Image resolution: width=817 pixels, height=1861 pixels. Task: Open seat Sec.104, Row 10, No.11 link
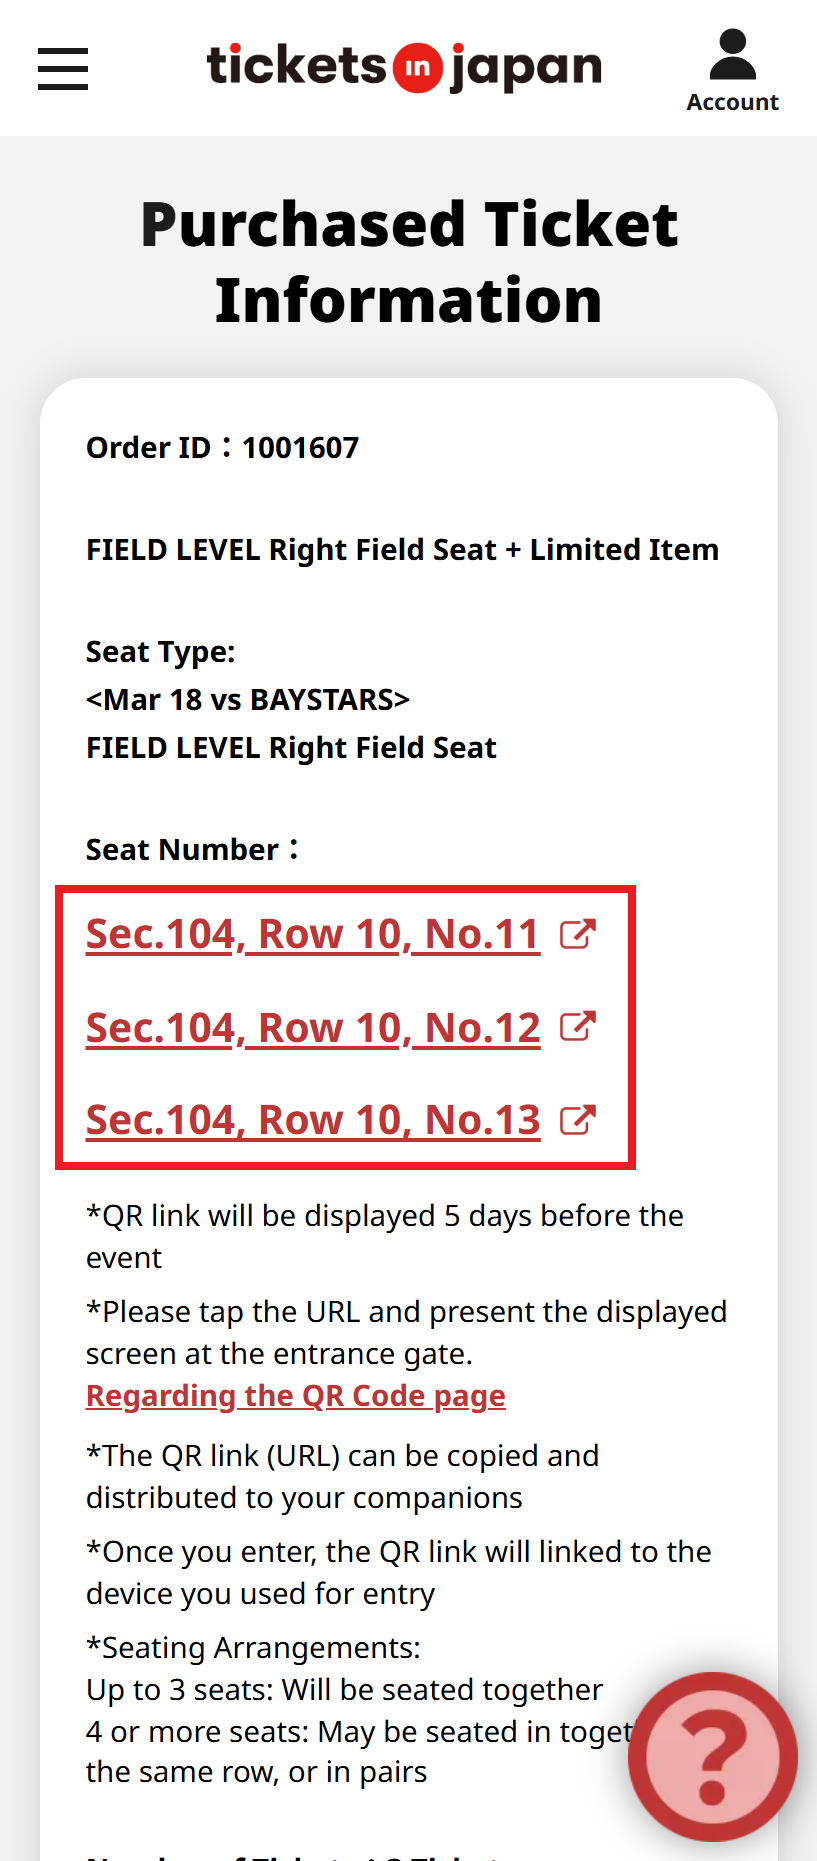click(x=312, y=934)
